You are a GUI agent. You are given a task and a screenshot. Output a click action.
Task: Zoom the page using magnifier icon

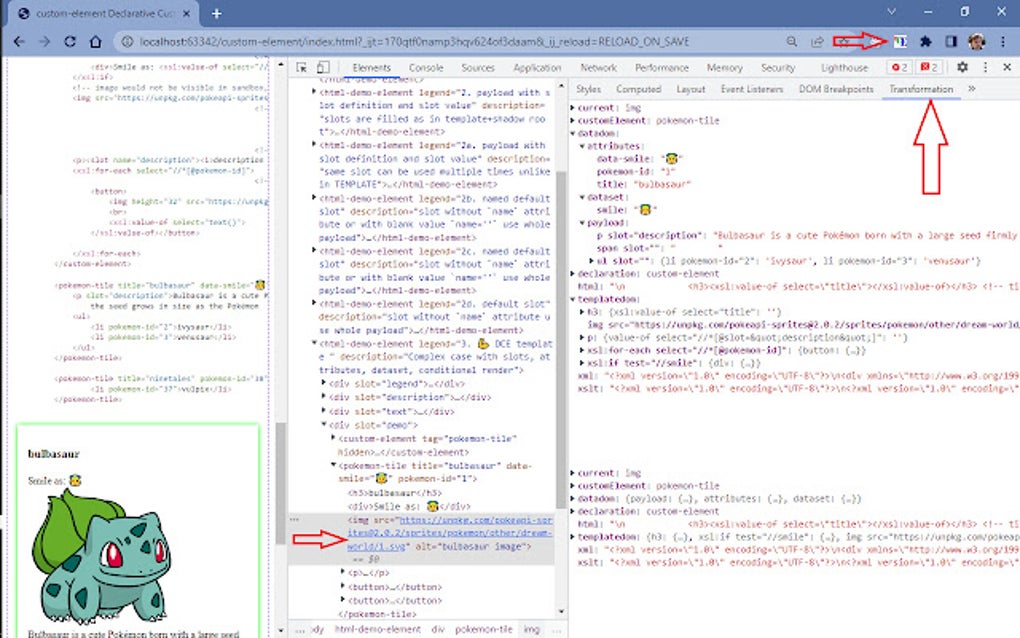(792, 42)
